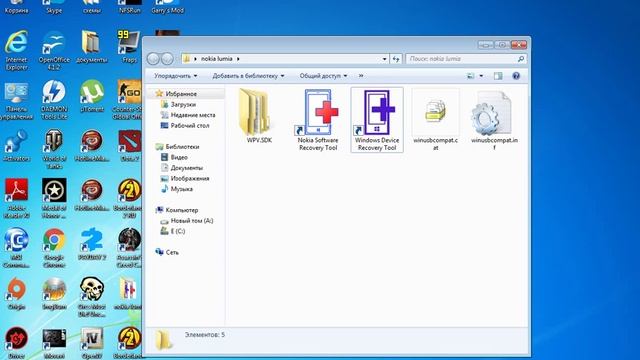The width and height of the screenshot is (640, 360).
Task: Go back with Explorer's Back arrow
Action: pyautogui.click(x=153, y=59)
